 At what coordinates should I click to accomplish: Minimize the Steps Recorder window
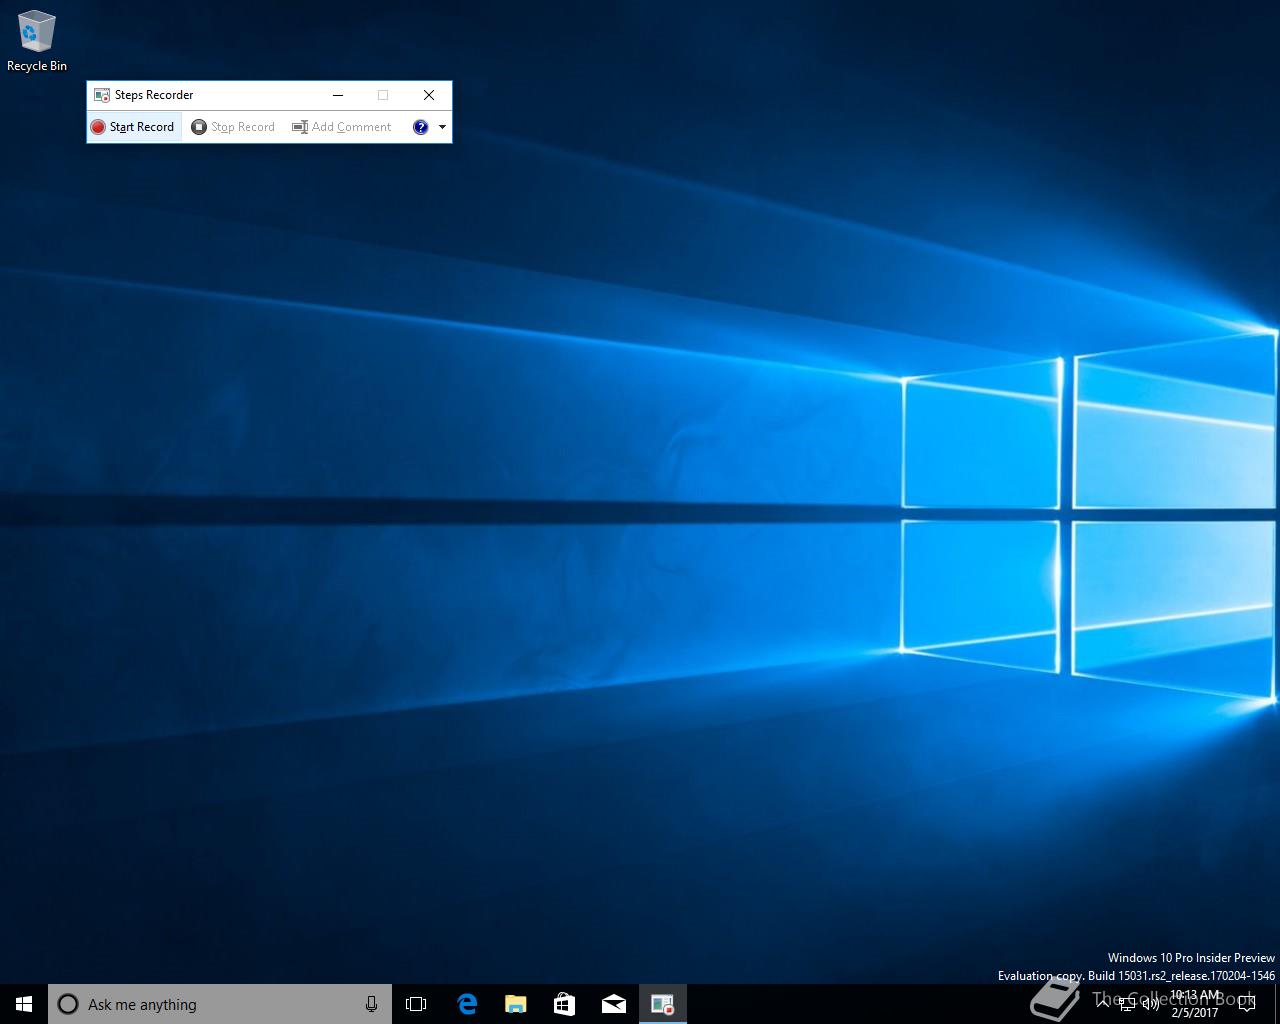click(x=338, y=95)
